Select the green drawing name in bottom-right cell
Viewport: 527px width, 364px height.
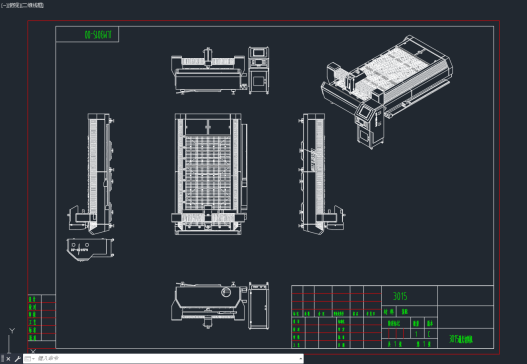(x=461, y=339)
